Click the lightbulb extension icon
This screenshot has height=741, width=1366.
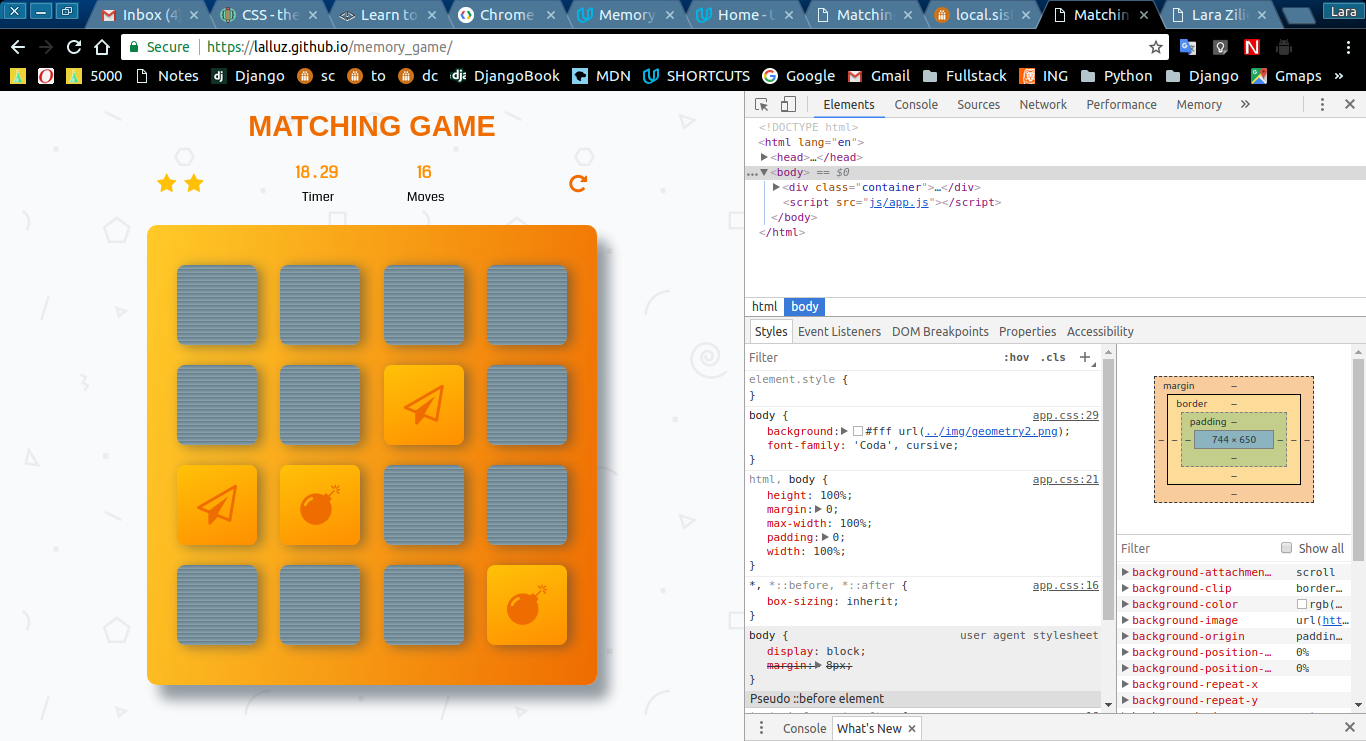(1220, 47)
